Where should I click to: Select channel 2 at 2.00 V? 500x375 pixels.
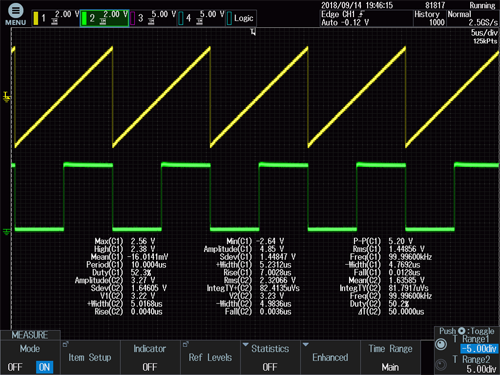(105, 18)
